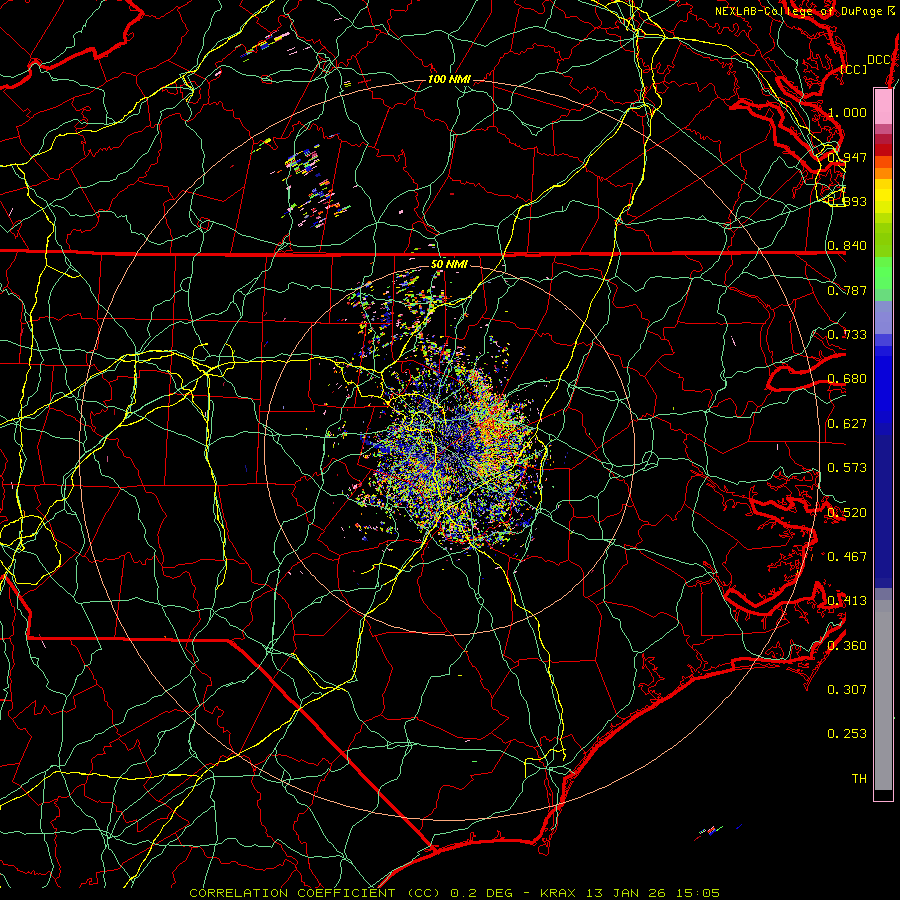
Task: Select the 1.000 value on the color scale
Action: coord(847,112)
